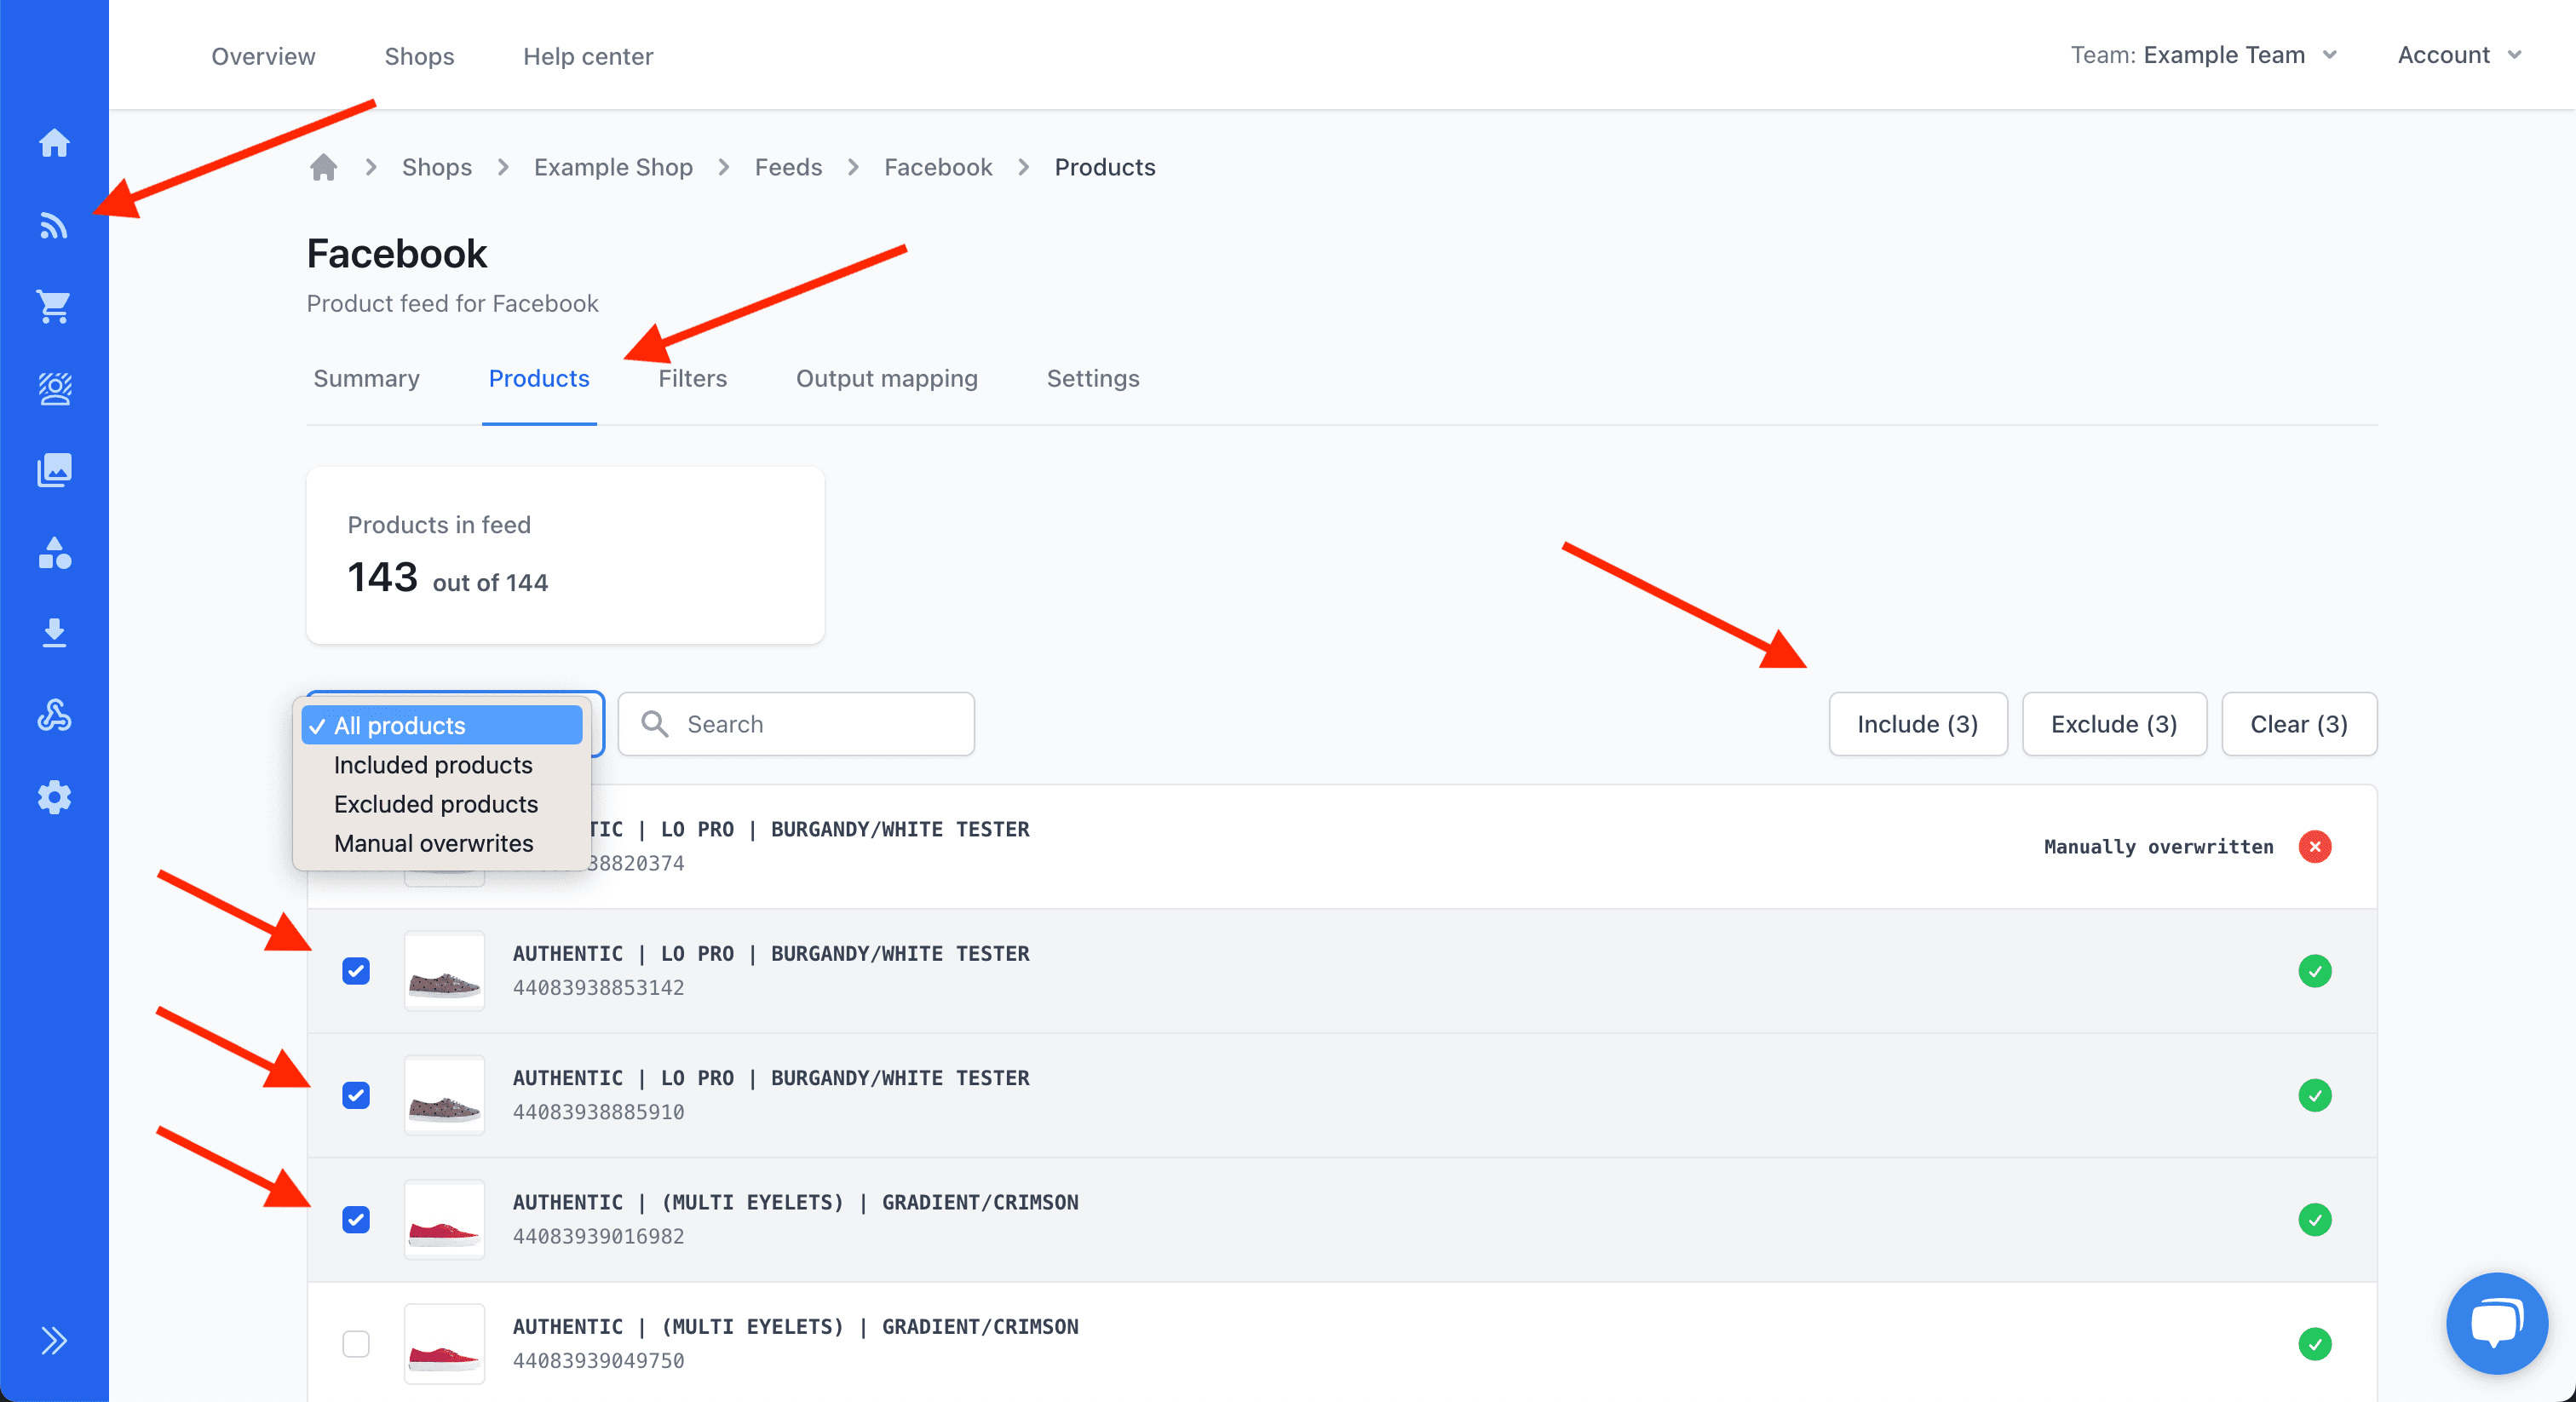Click the shopping cart sidebar icon

click(54, 307)
